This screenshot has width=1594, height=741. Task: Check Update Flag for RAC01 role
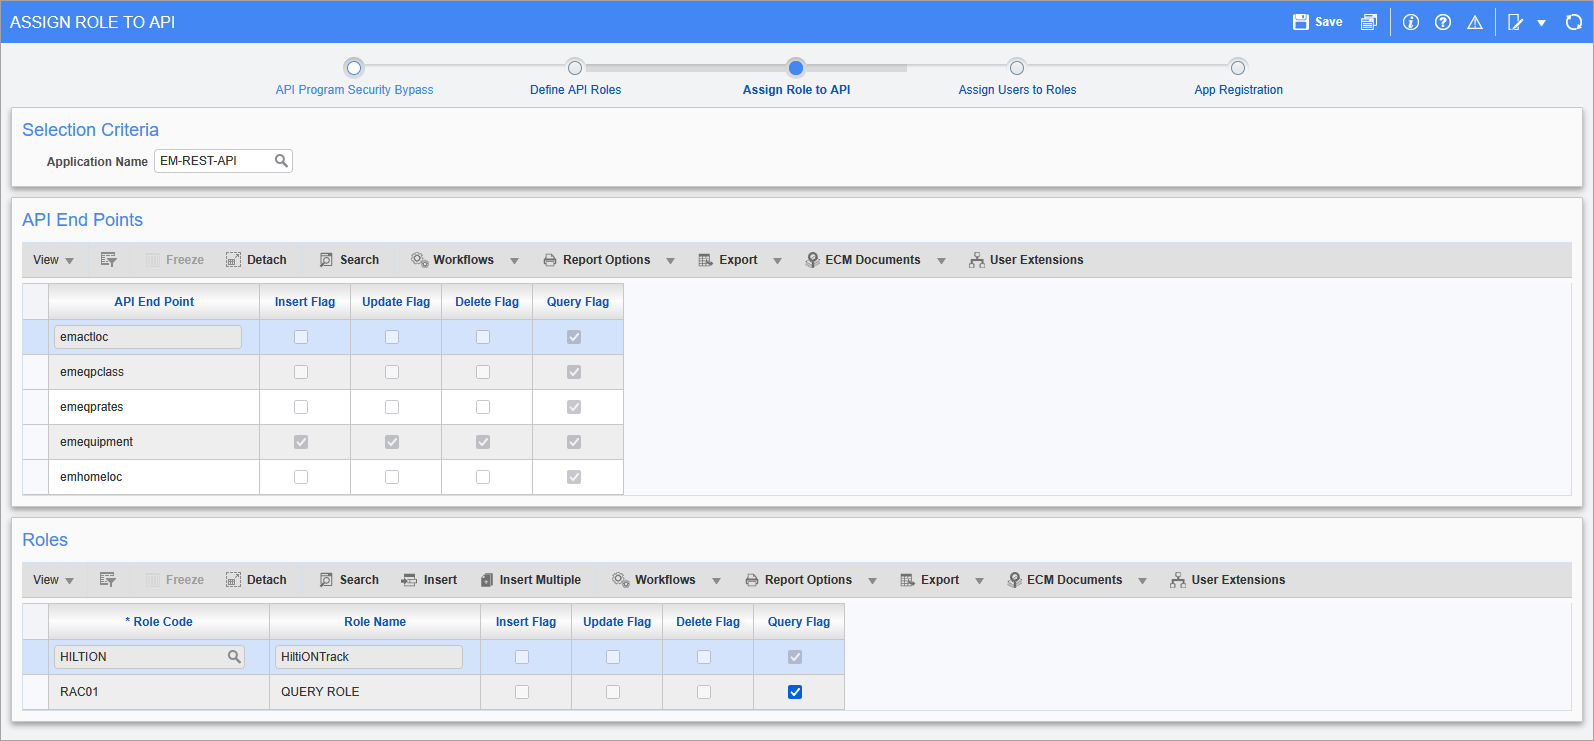(x=613, y=692)
